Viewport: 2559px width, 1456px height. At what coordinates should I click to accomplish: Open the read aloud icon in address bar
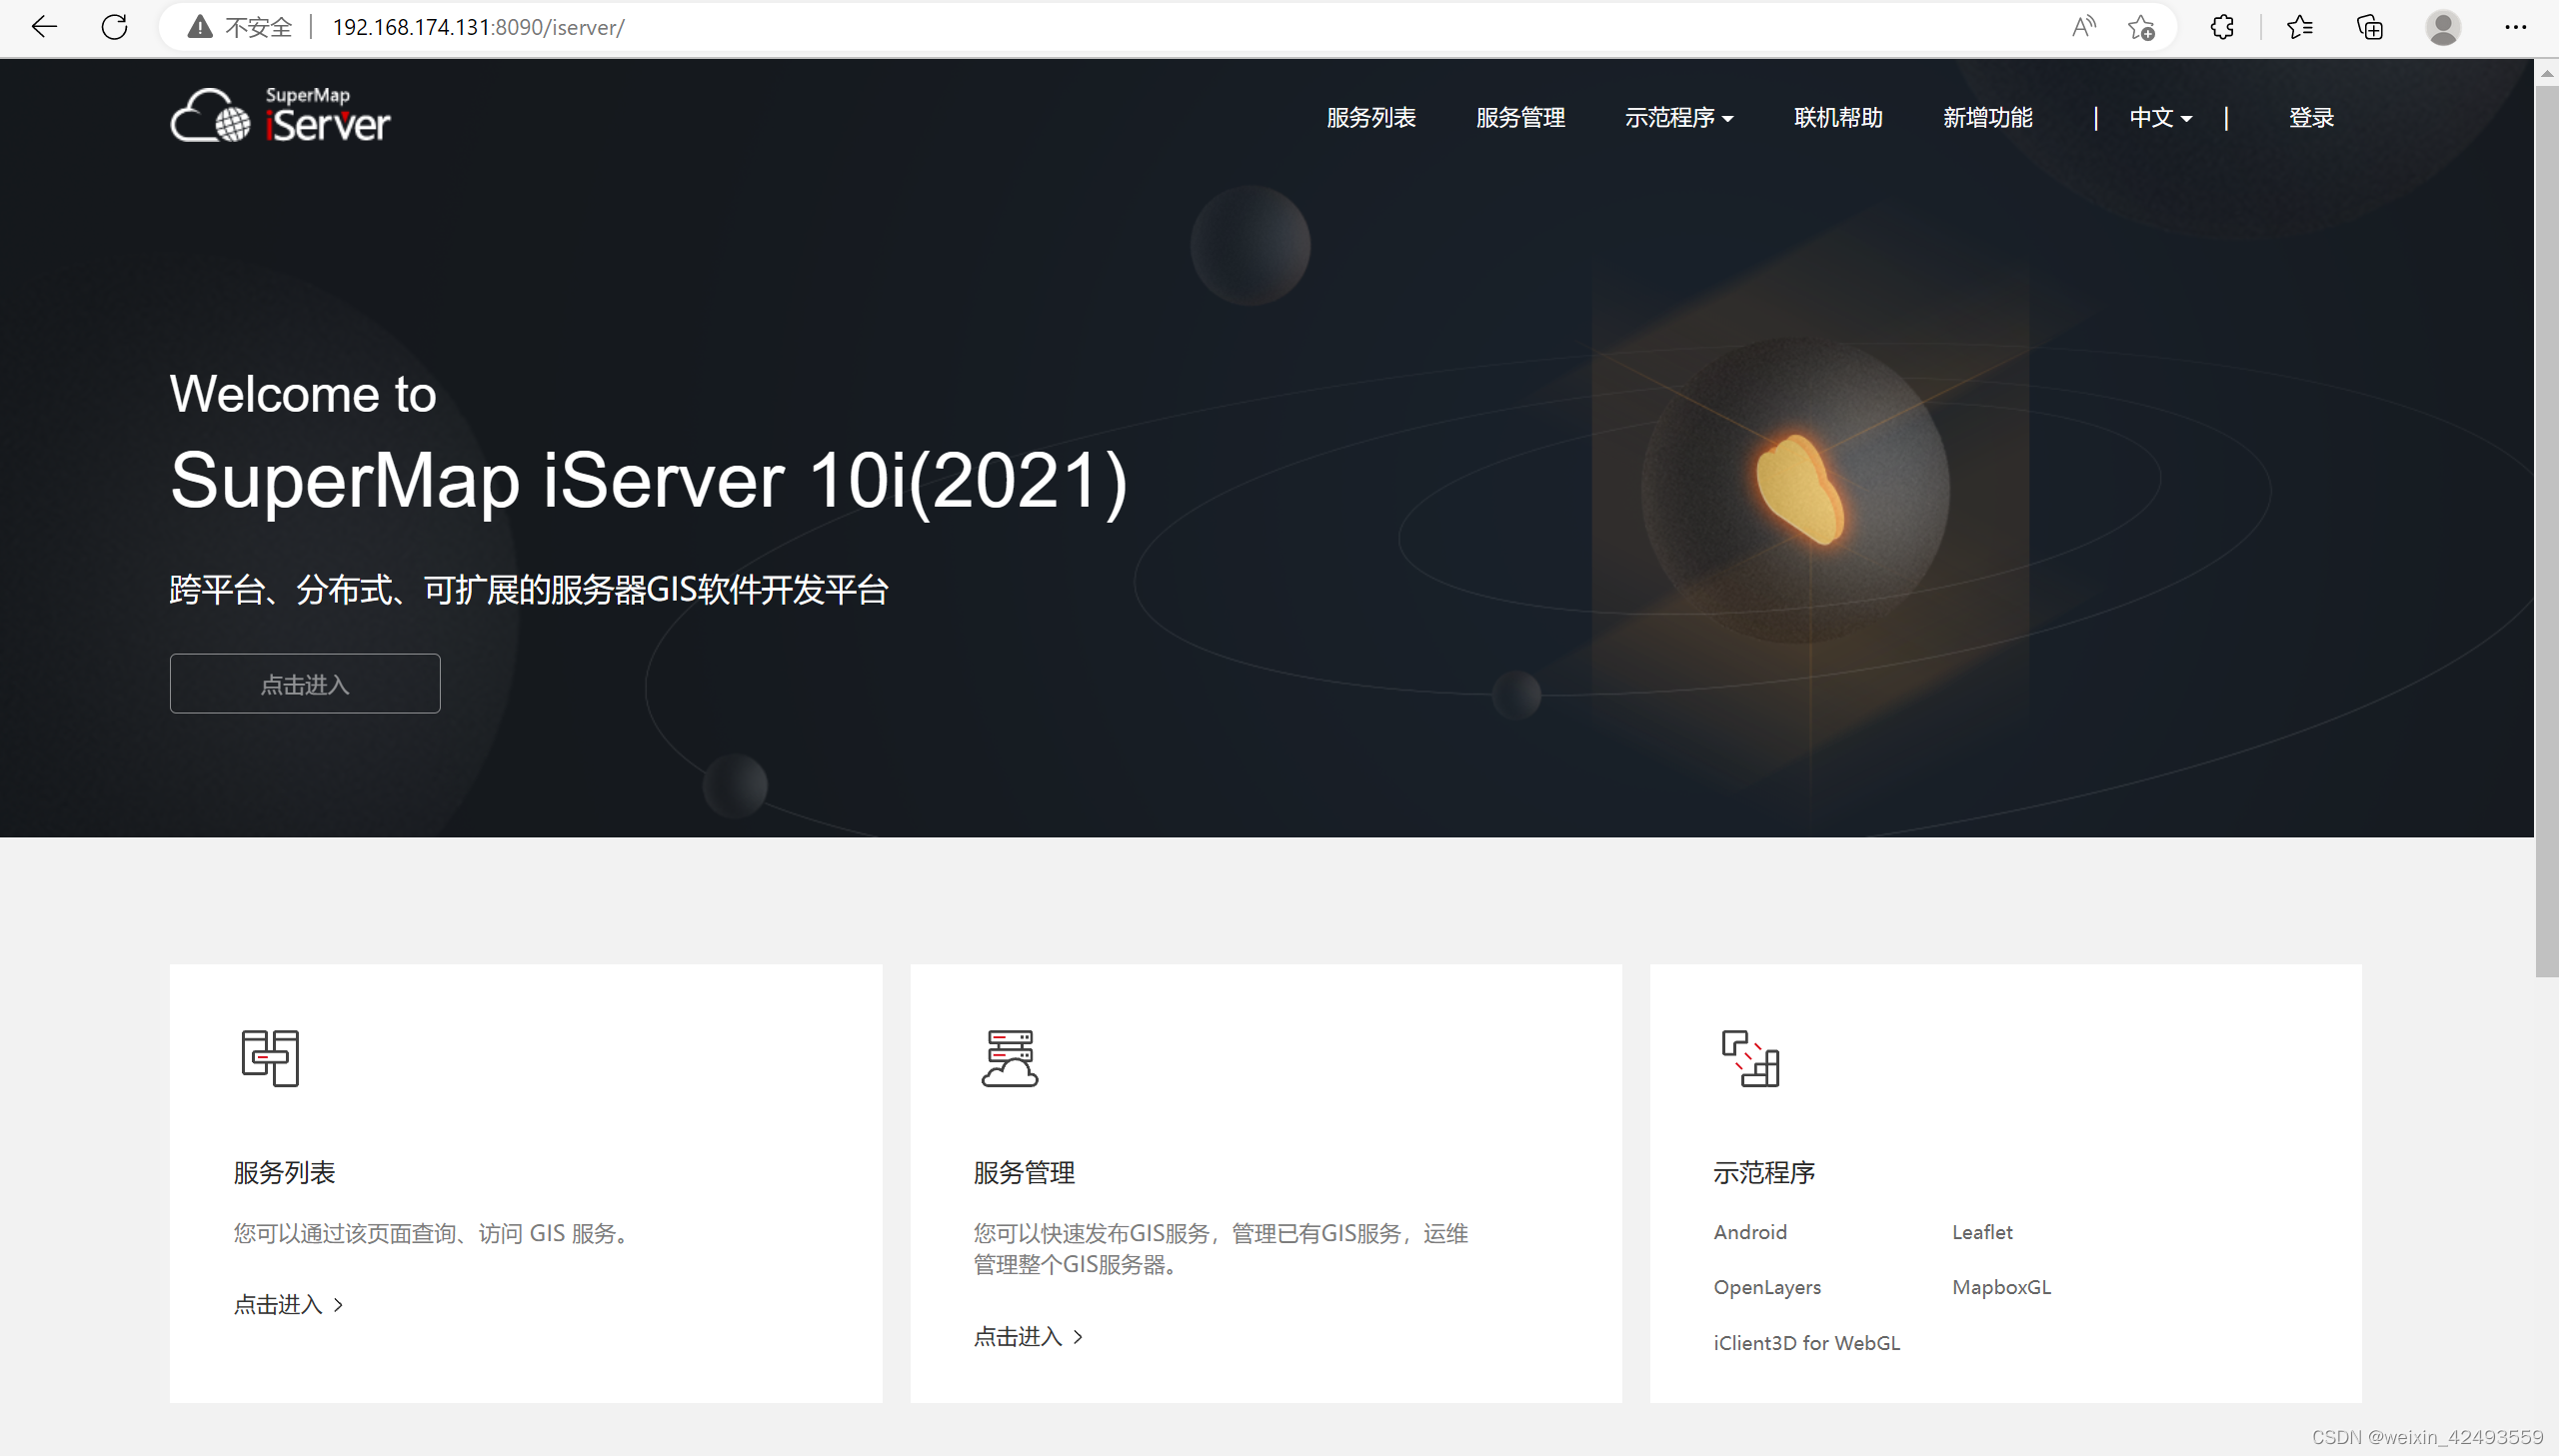(2084, 27)
